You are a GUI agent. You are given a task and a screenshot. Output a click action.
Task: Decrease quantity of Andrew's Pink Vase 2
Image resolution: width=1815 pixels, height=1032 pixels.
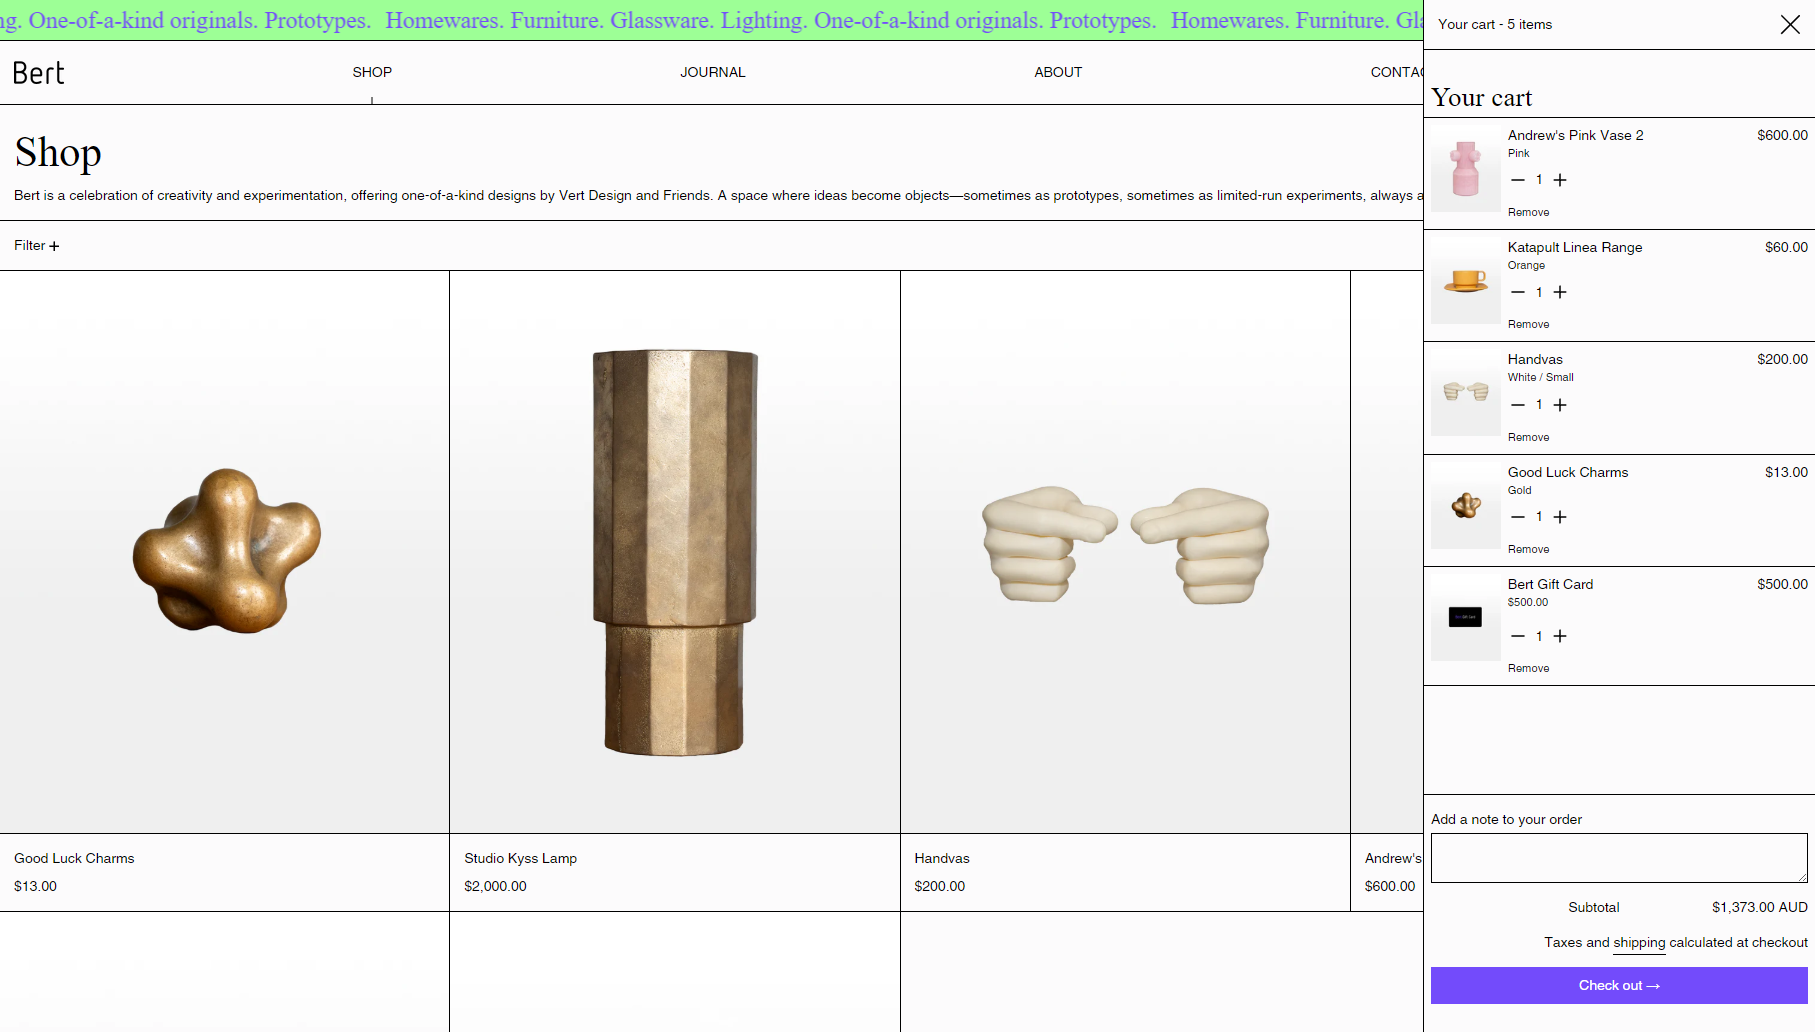pos(1517,180)
